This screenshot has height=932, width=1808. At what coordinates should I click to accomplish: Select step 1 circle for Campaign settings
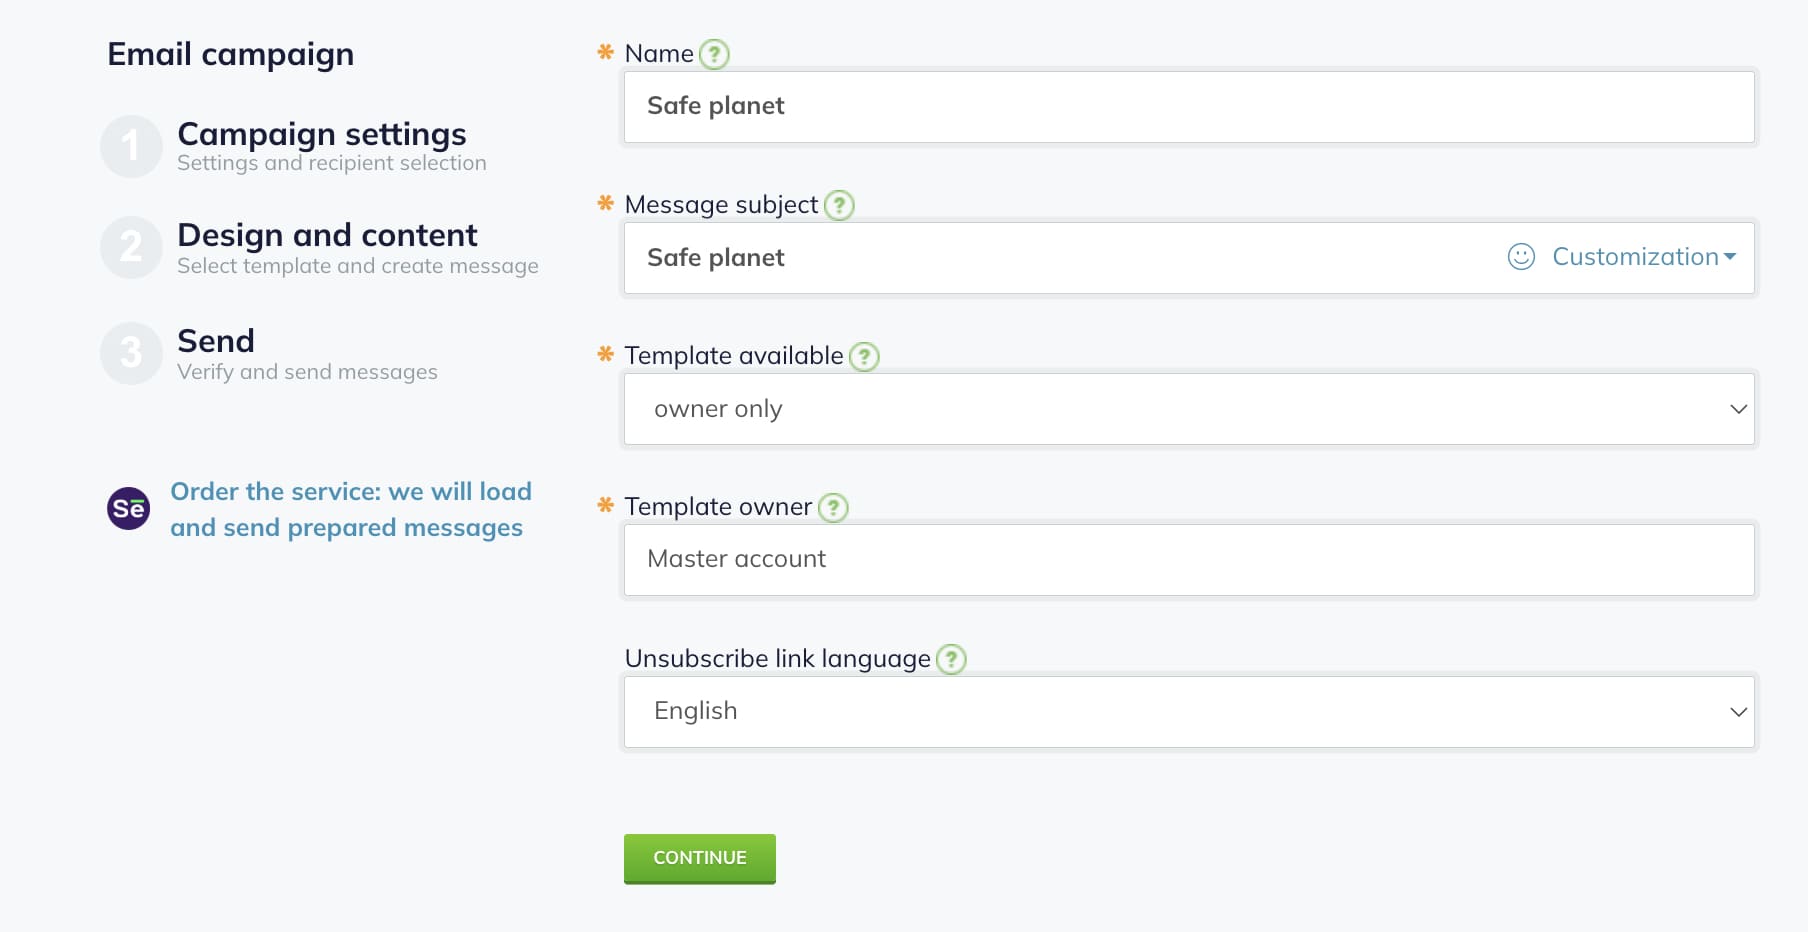tap(131, 146)
